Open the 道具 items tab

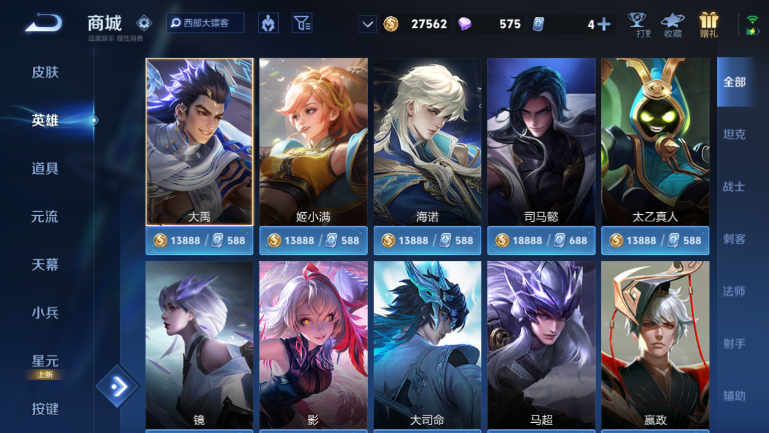45,168
